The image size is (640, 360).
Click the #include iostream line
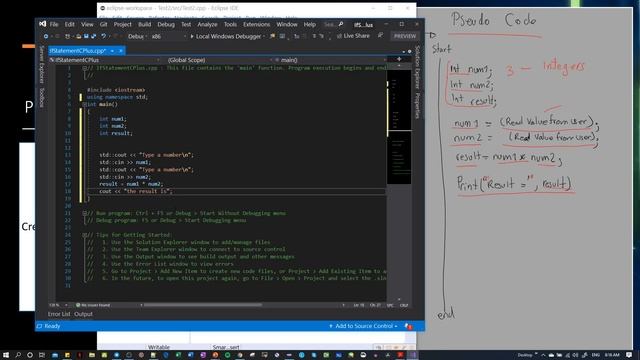(x=116, y=90)
